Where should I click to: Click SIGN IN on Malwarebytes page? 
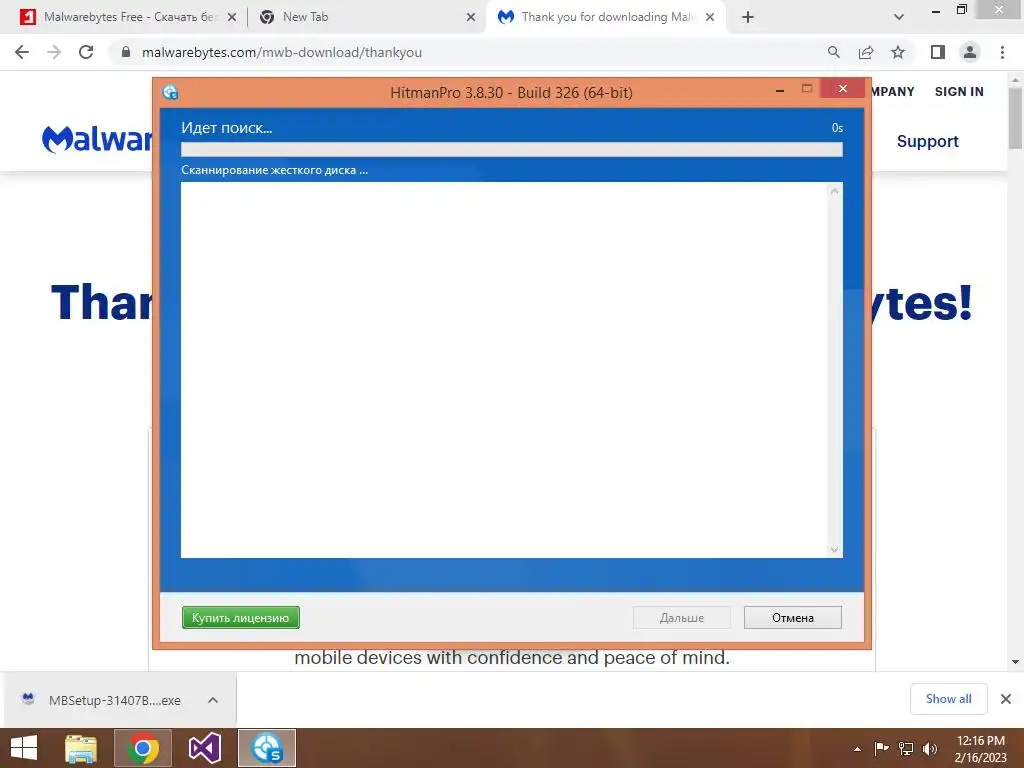pyautogui.click(x=959, y=91)
